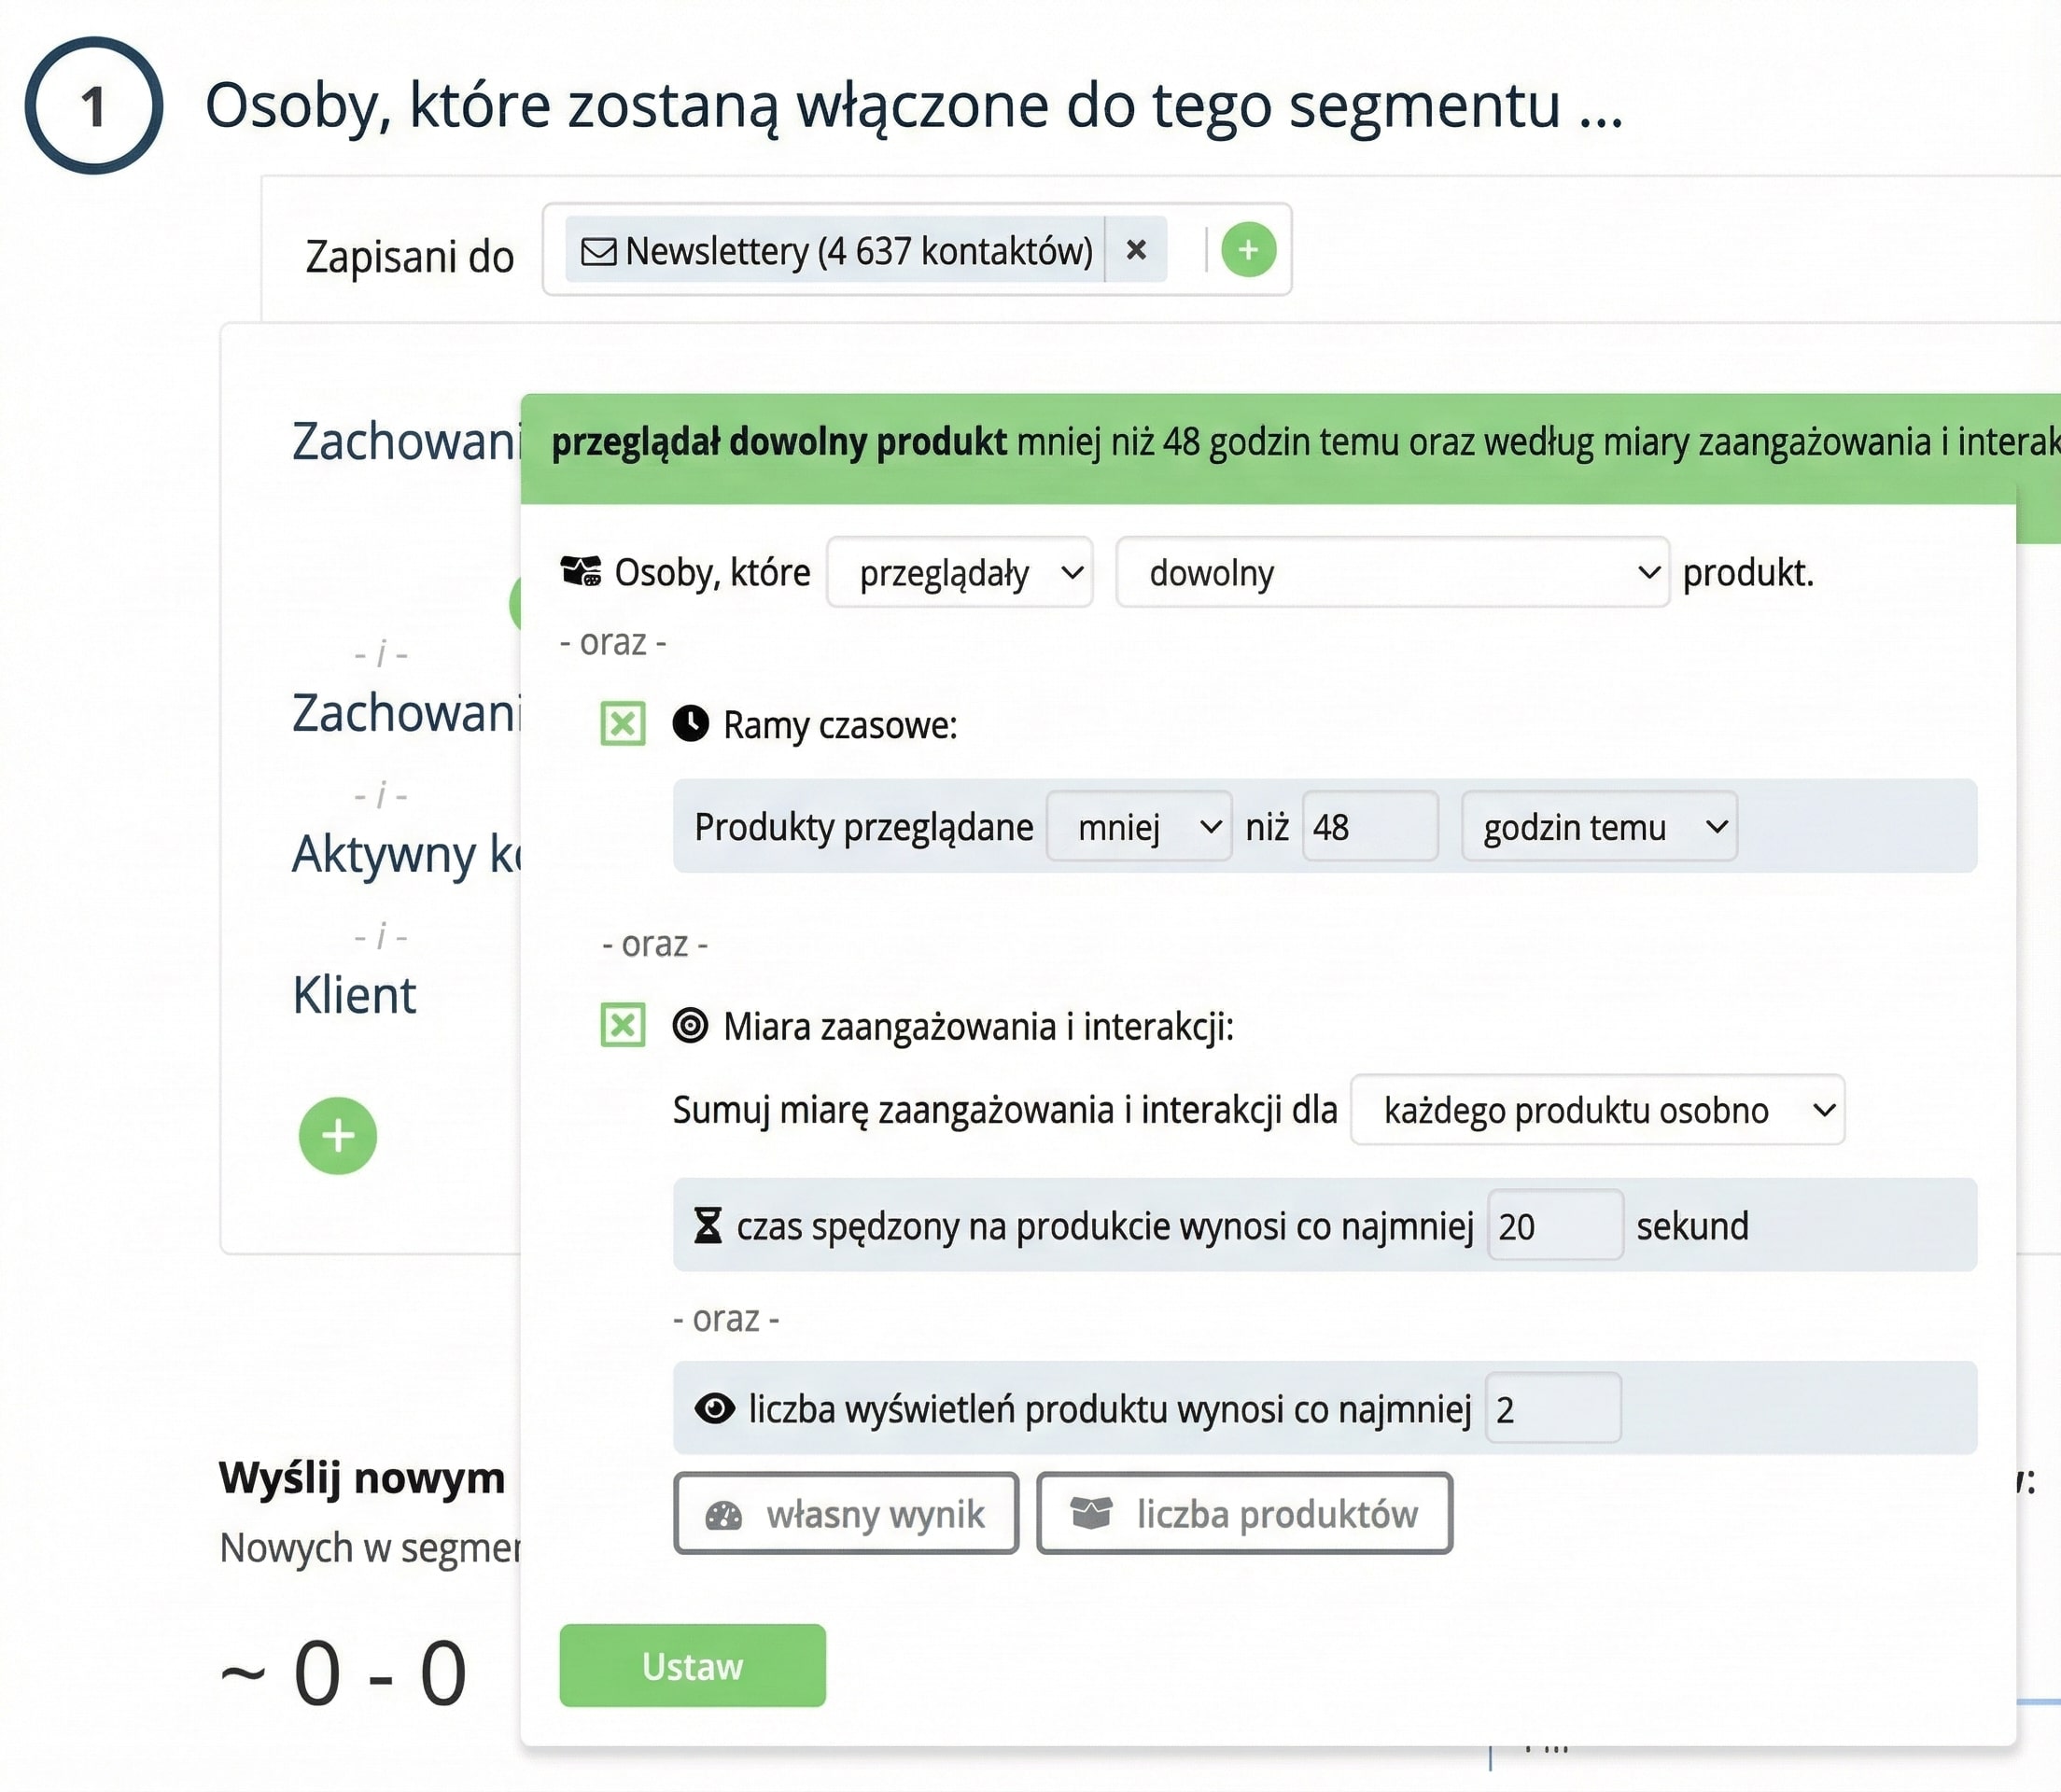Click green plus icon beside Newslettery field
Screen dimensions: 2061x1792
tap(1248, 250)
